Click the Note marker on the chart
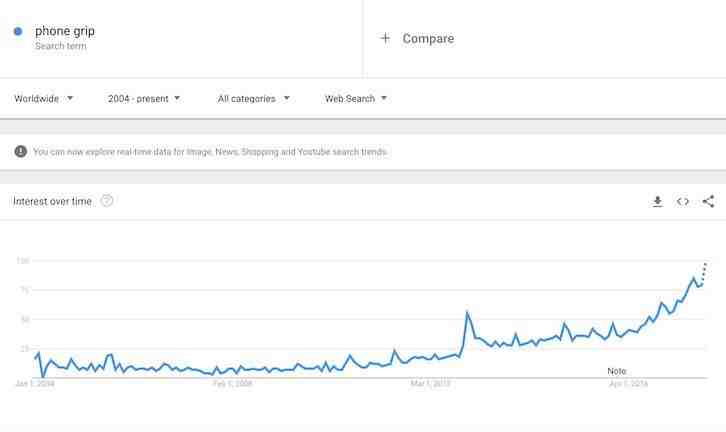Image resolution: width=726 pixels, height=432 pixels. [x=617, y=371]
